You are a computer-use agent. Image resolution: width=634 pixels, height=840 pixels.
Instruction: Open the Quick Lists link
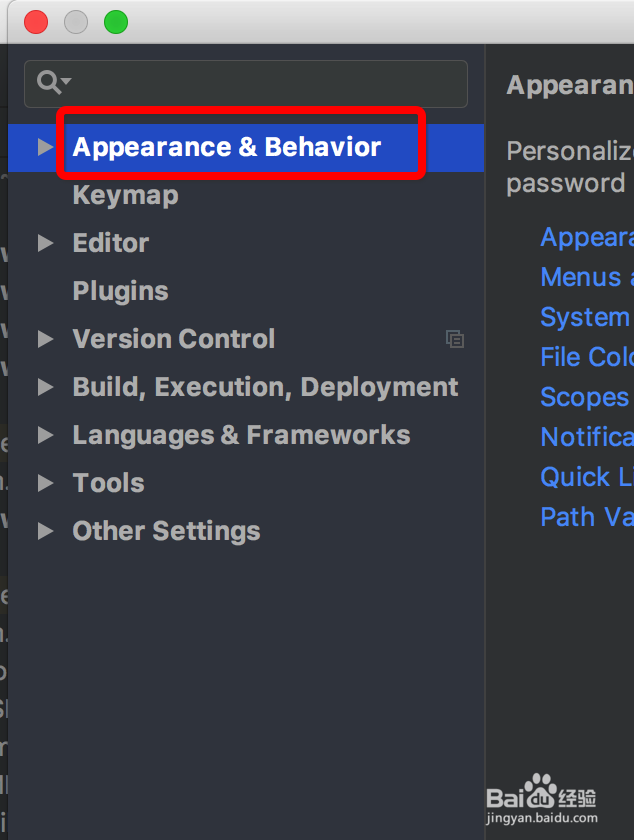(x=587, y=477)
